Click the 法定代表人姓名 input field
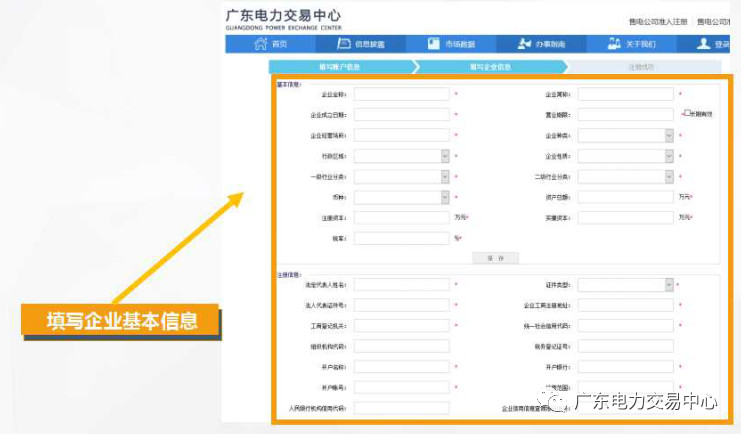 coord(401,285)
